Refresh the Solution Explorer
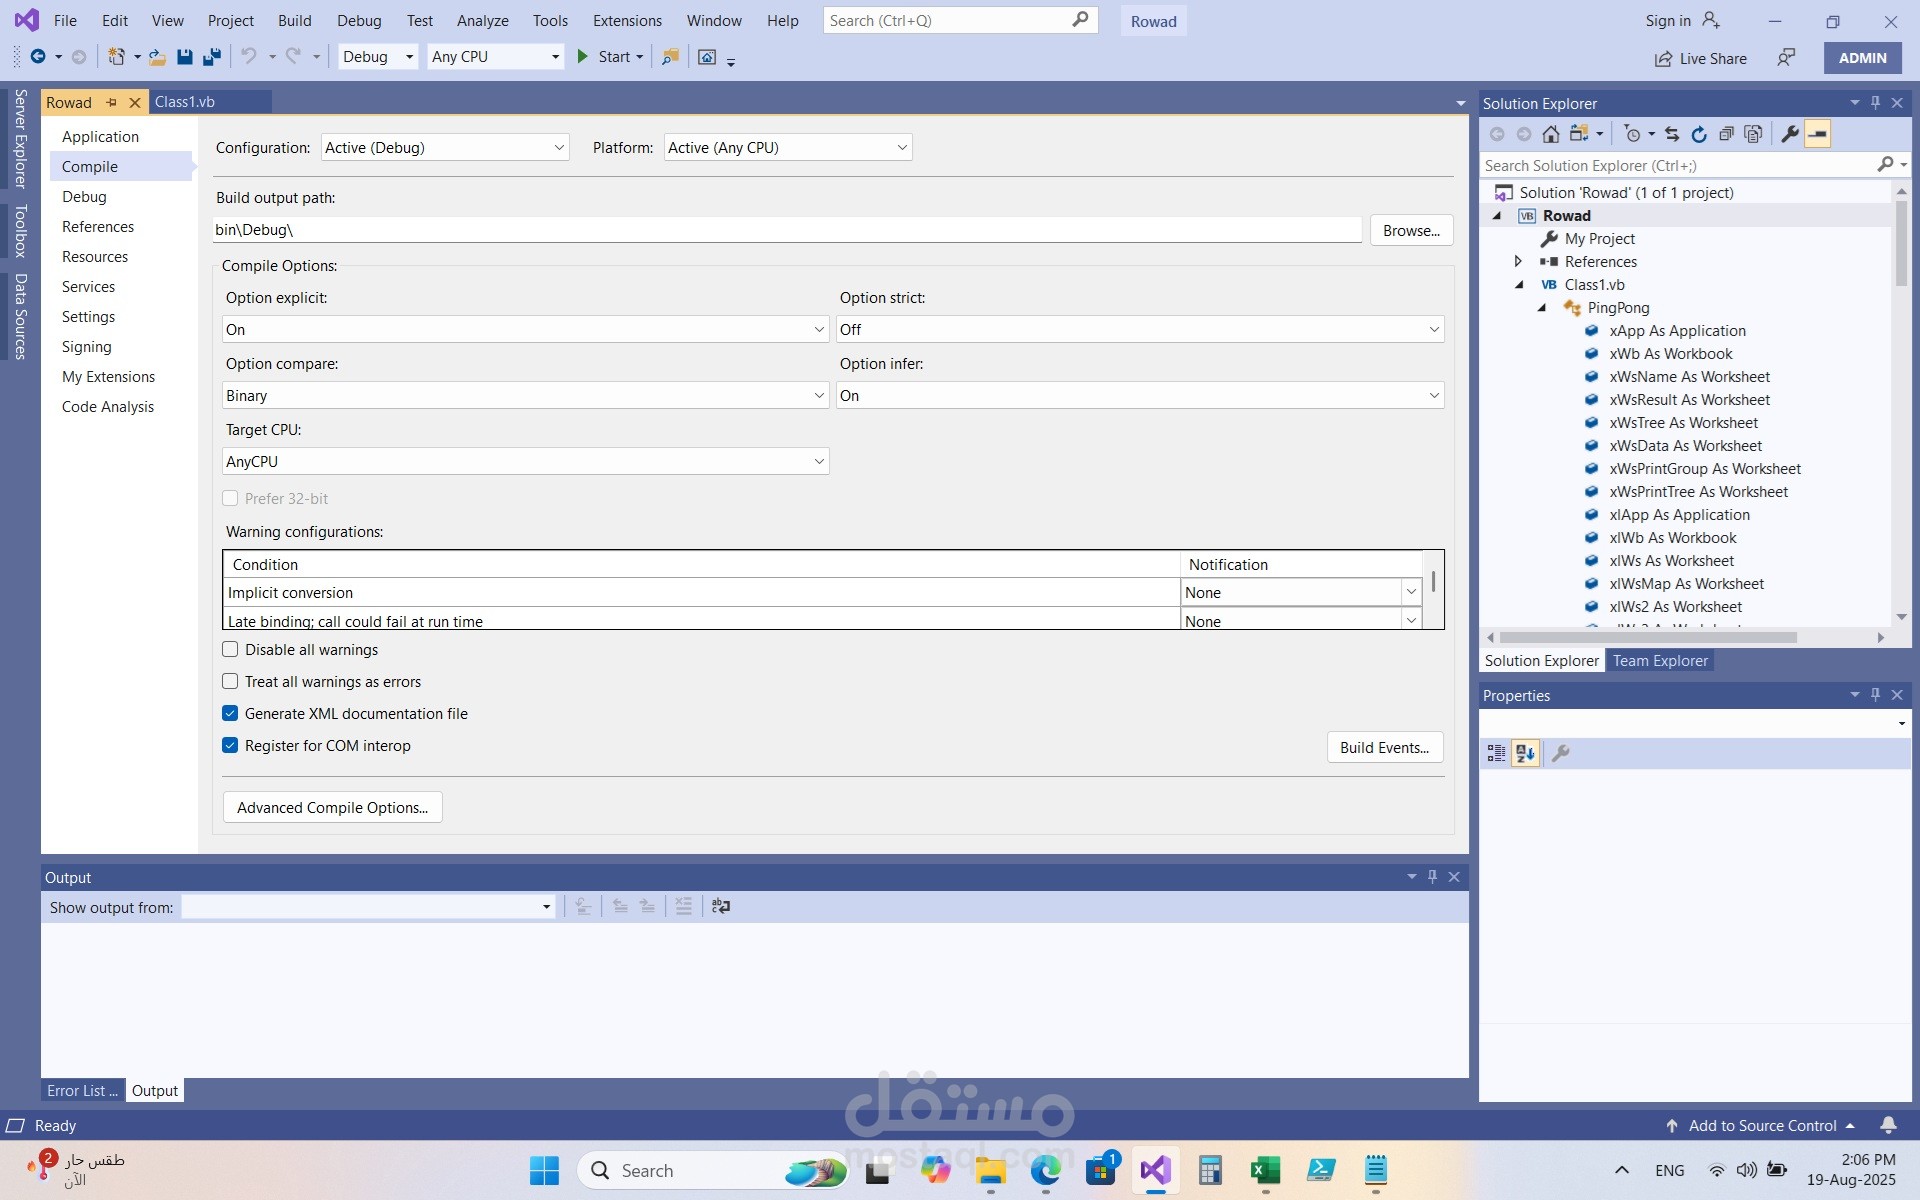Viewport: 1920px width, 1200px height. pyautogui.click(x=1699, y=134)
